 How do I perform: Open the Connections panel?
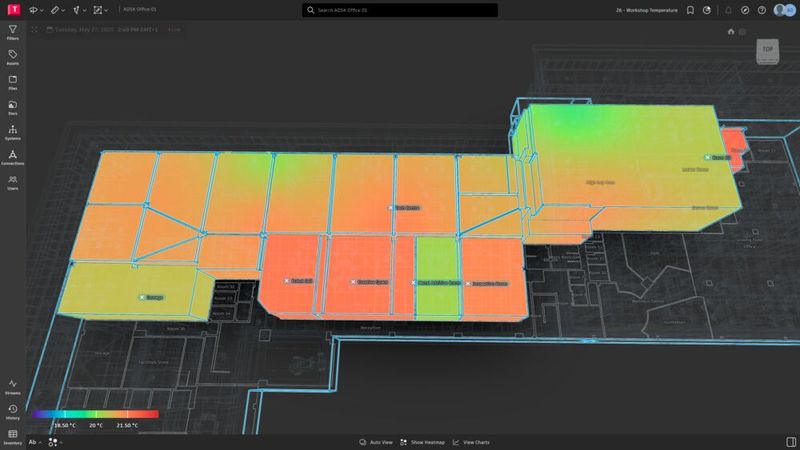[x=13, y=157]
